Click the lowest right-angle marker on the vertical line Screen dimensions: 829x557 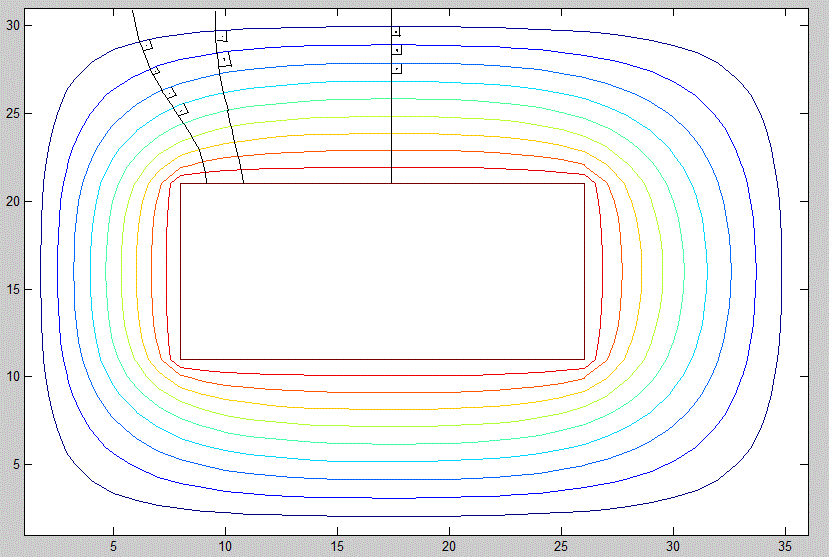396,68
